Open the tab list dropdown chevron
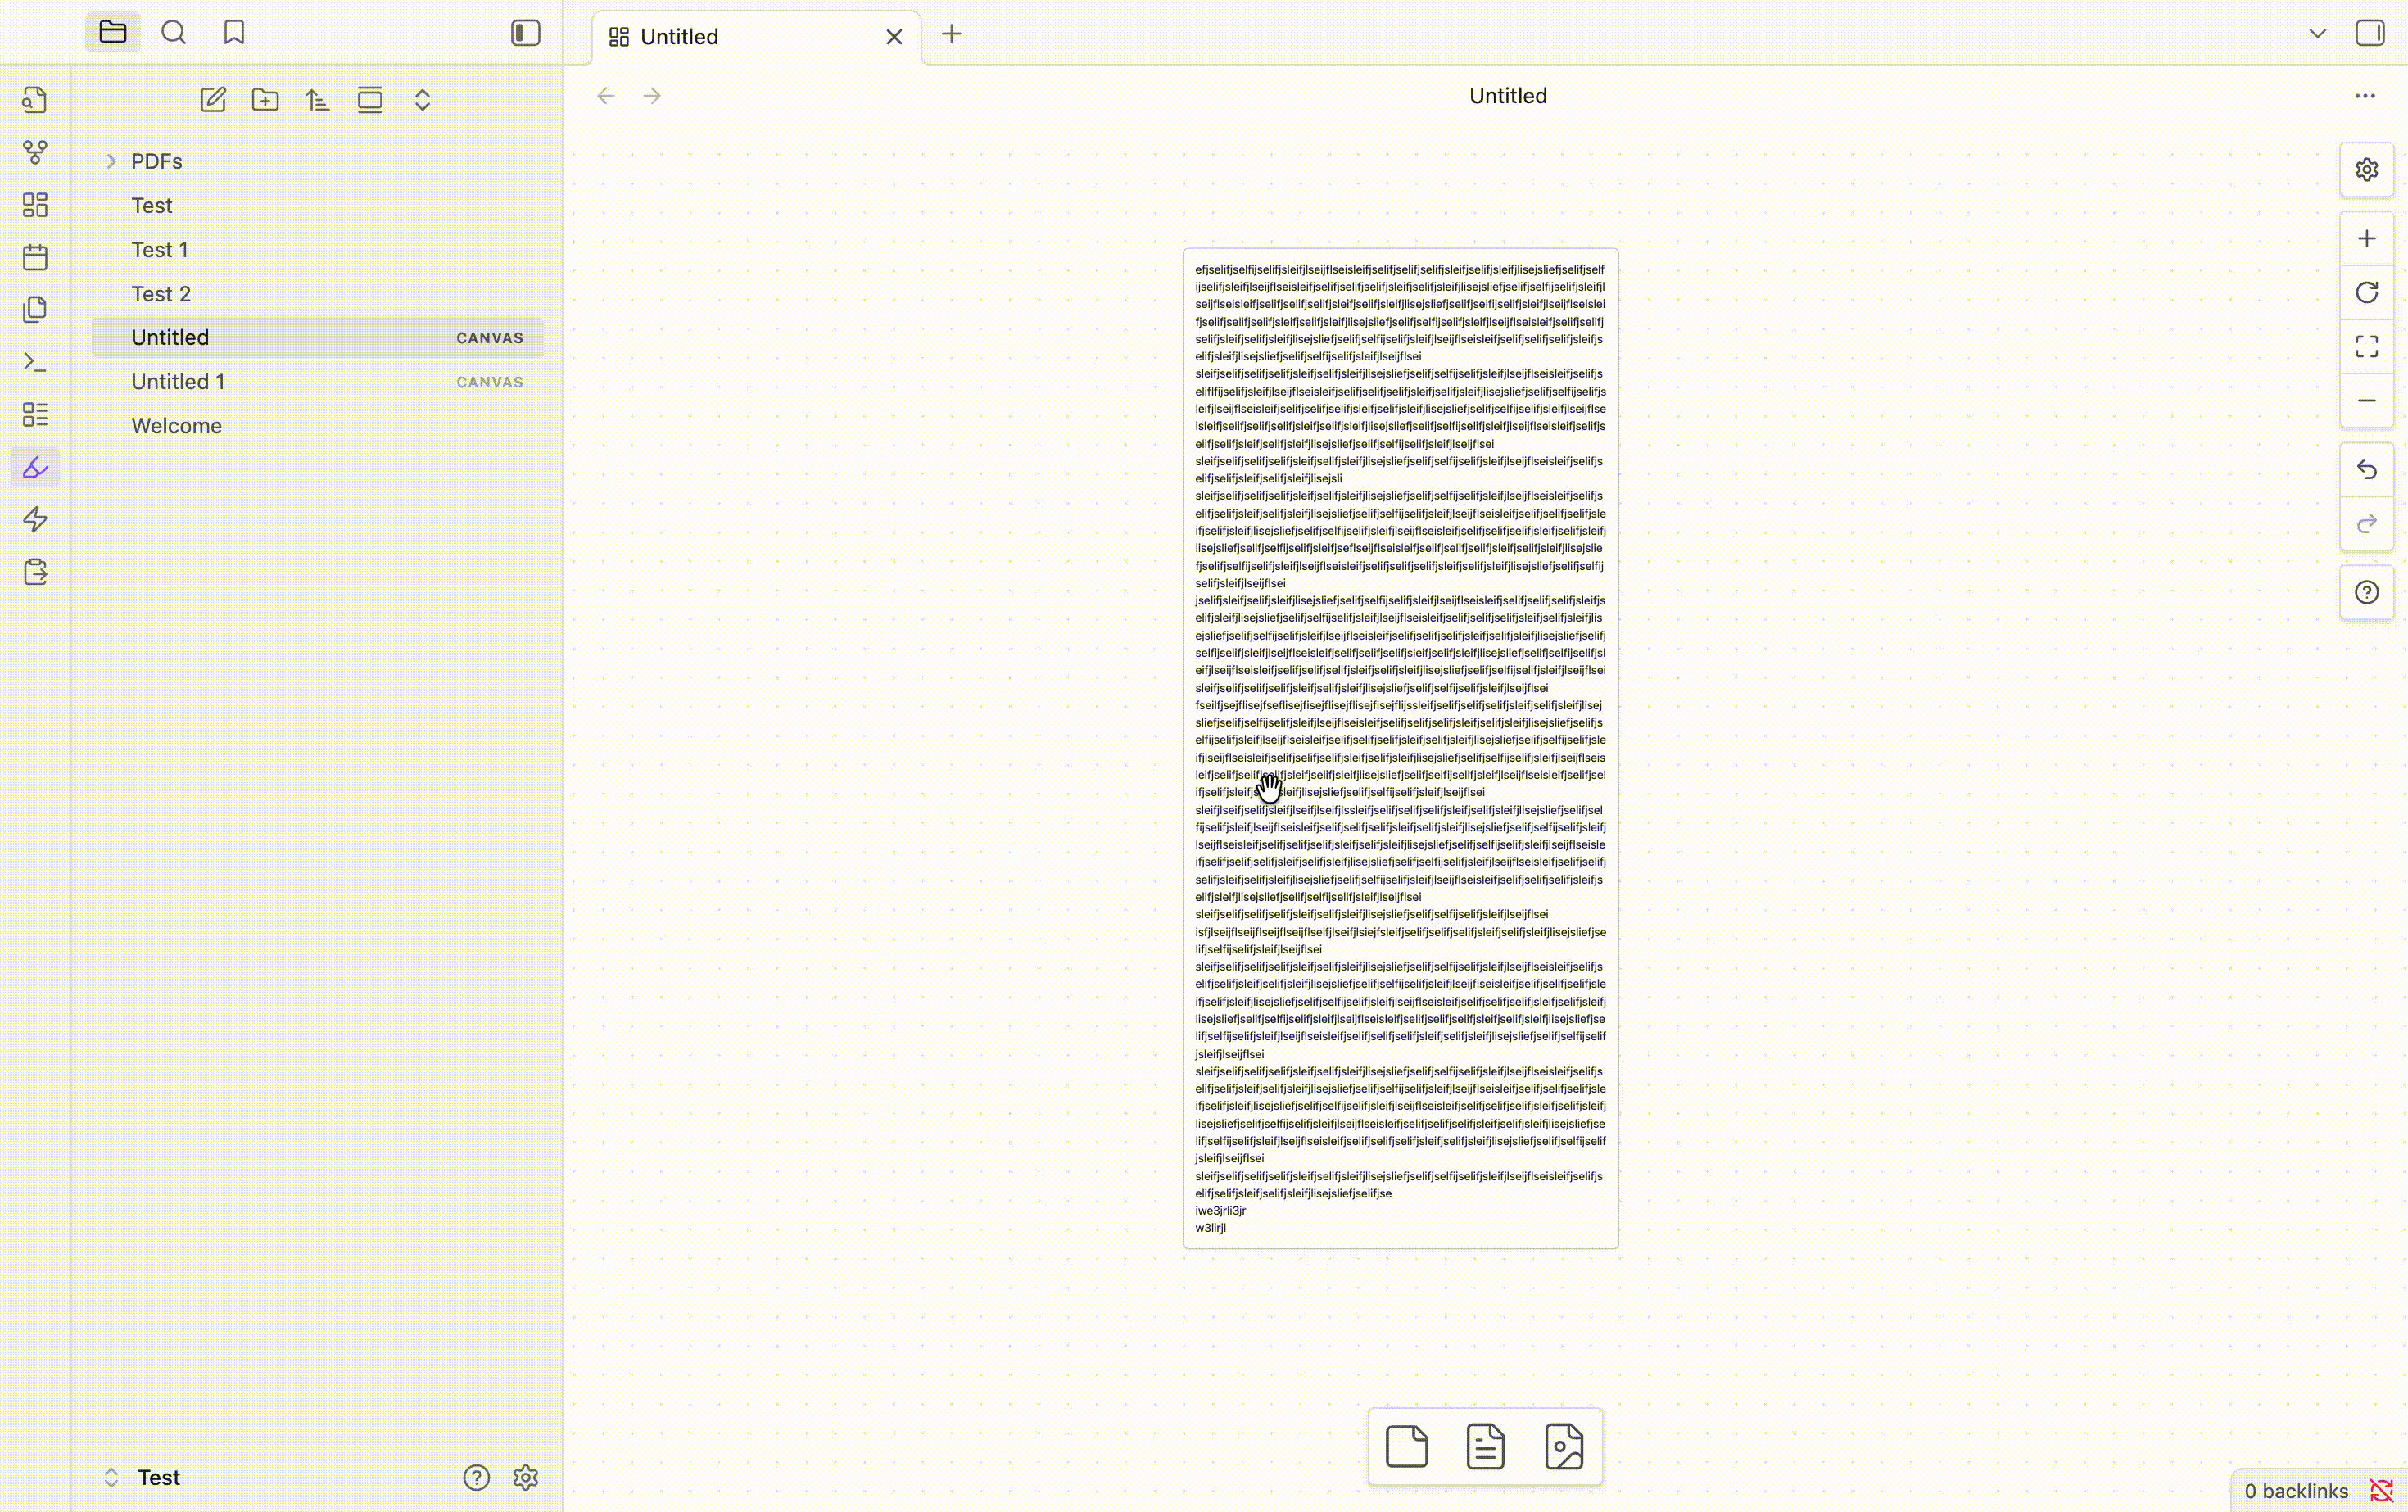 [2317, 34]
